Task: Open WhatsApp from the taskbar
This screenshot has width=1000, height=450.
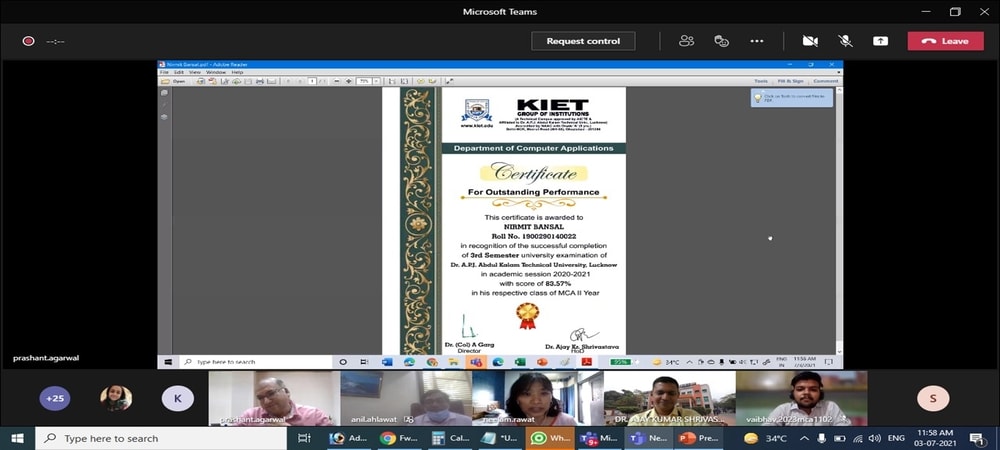Action: [x=551, y=438]
